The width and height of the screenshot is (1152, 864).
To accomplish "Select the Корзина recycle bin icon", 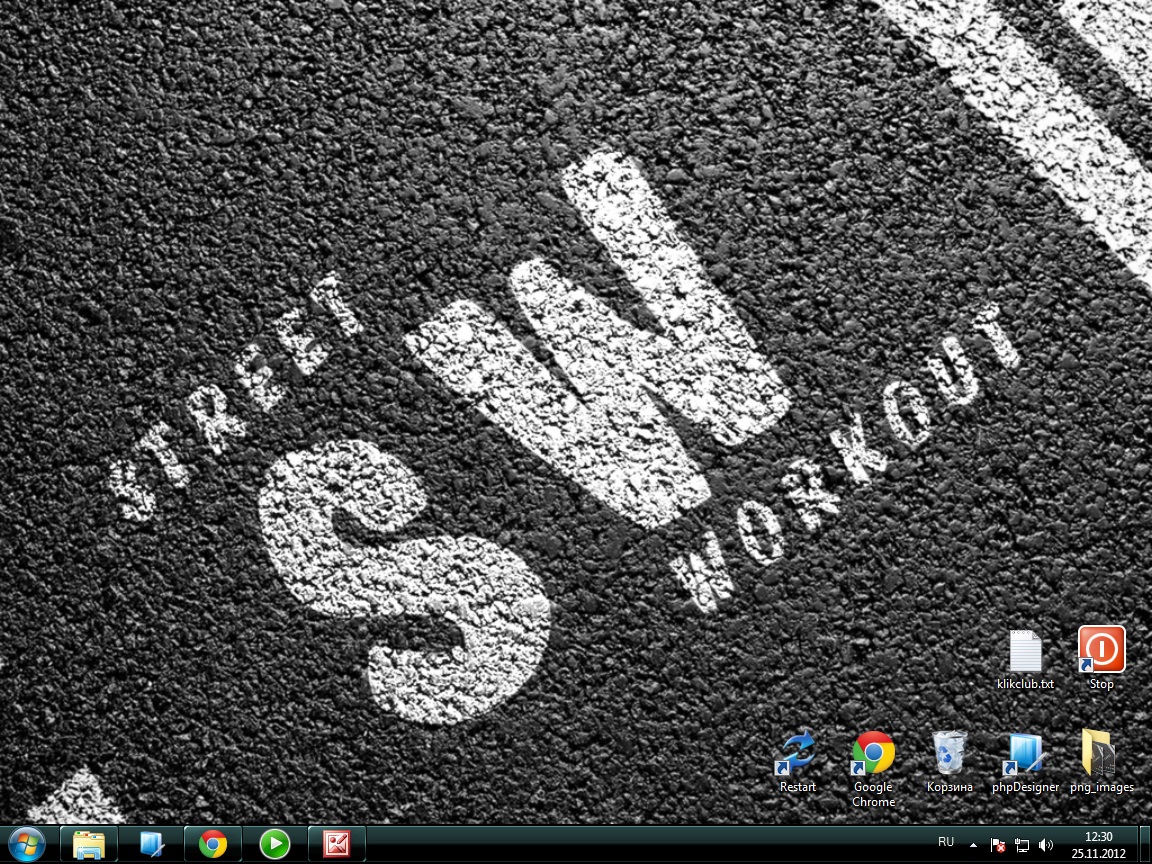I will coord(949,755).
